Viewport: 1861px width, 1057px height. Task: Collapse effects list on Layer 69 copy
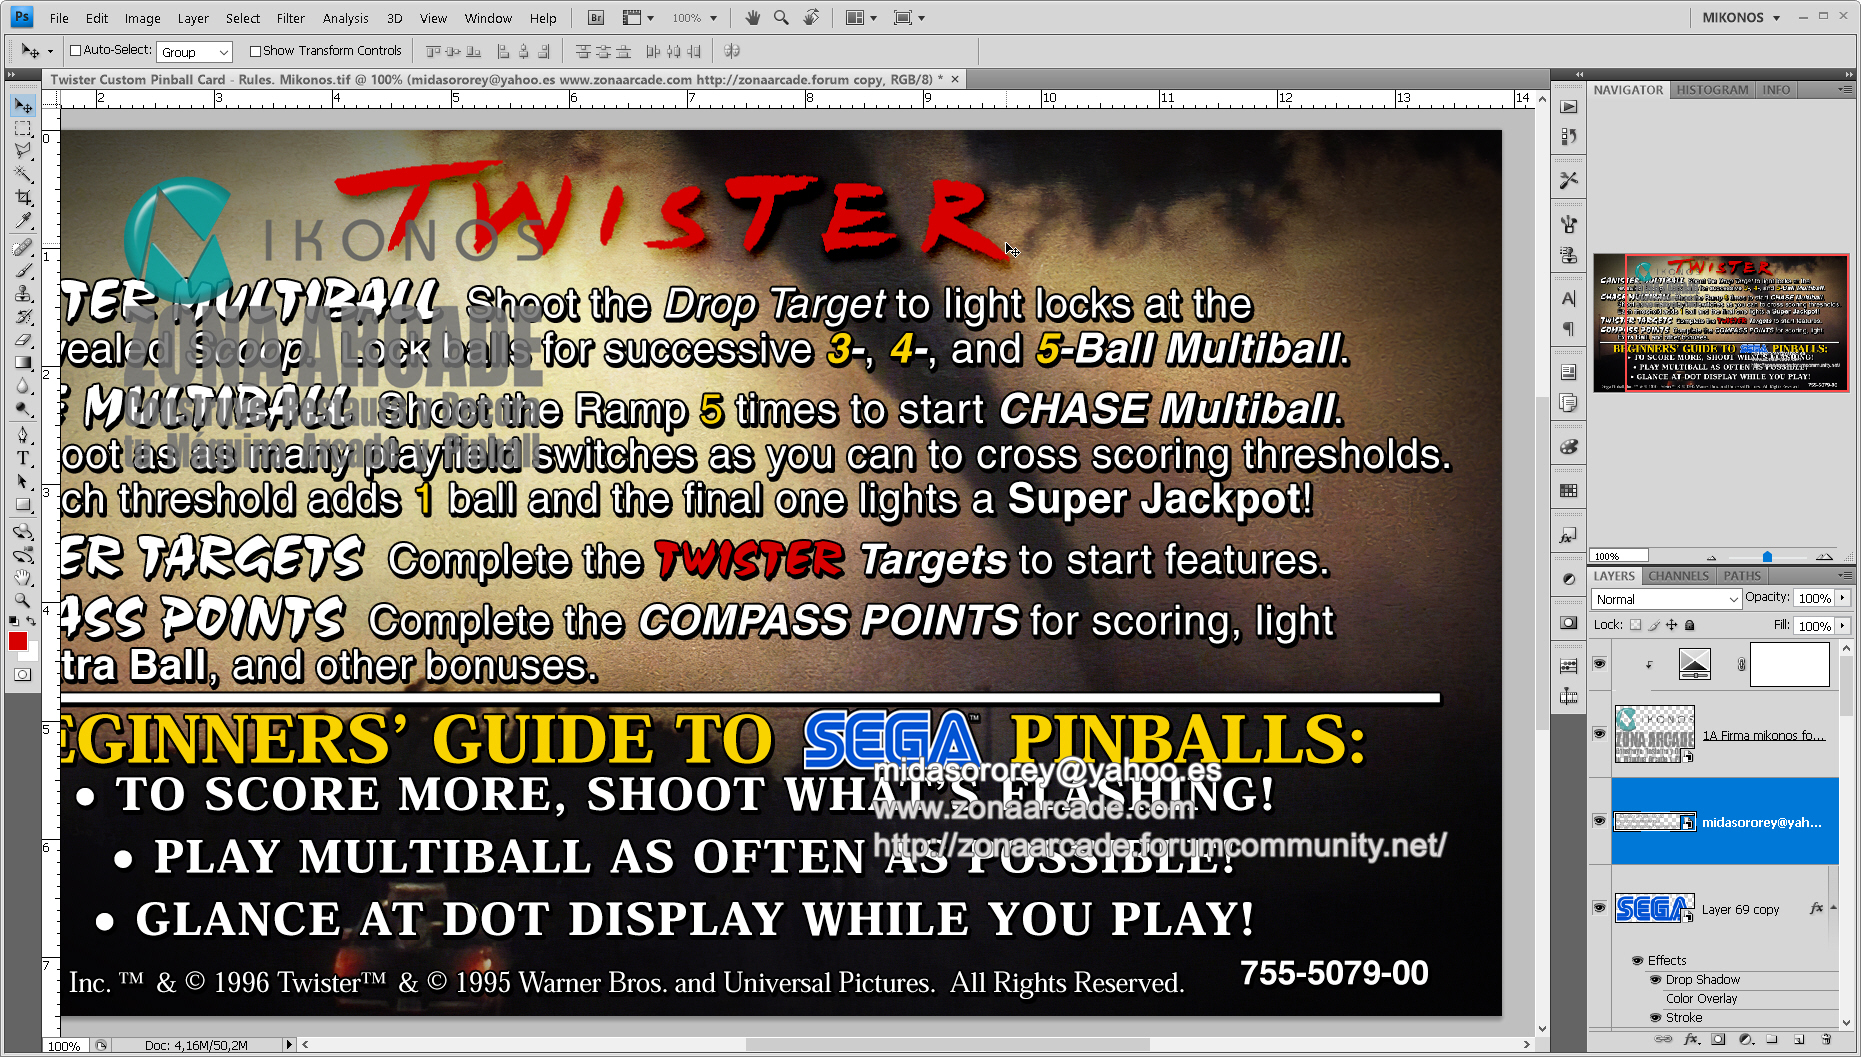[x=1834, y=908]
